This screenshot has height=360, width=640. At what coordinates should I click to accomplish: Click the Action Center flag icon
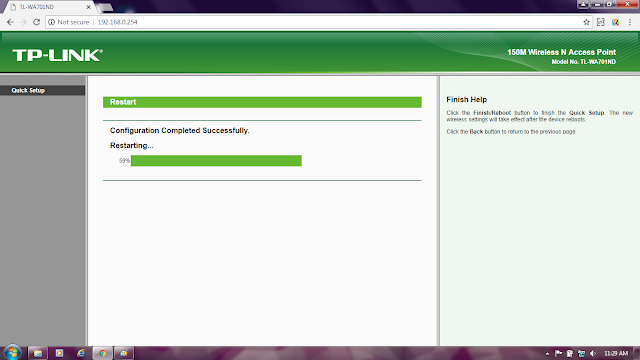(x=558, y=353)
